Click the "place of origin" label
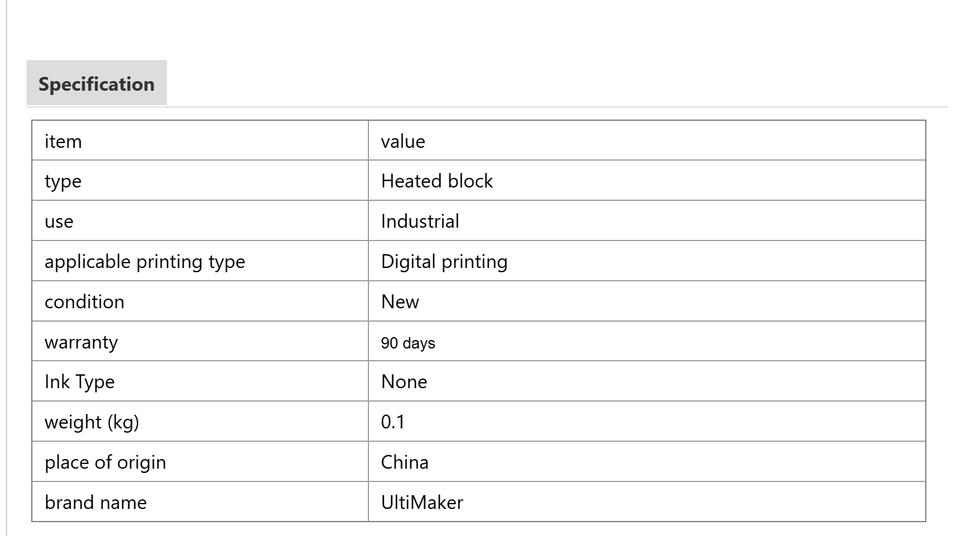 click(105, 462)
